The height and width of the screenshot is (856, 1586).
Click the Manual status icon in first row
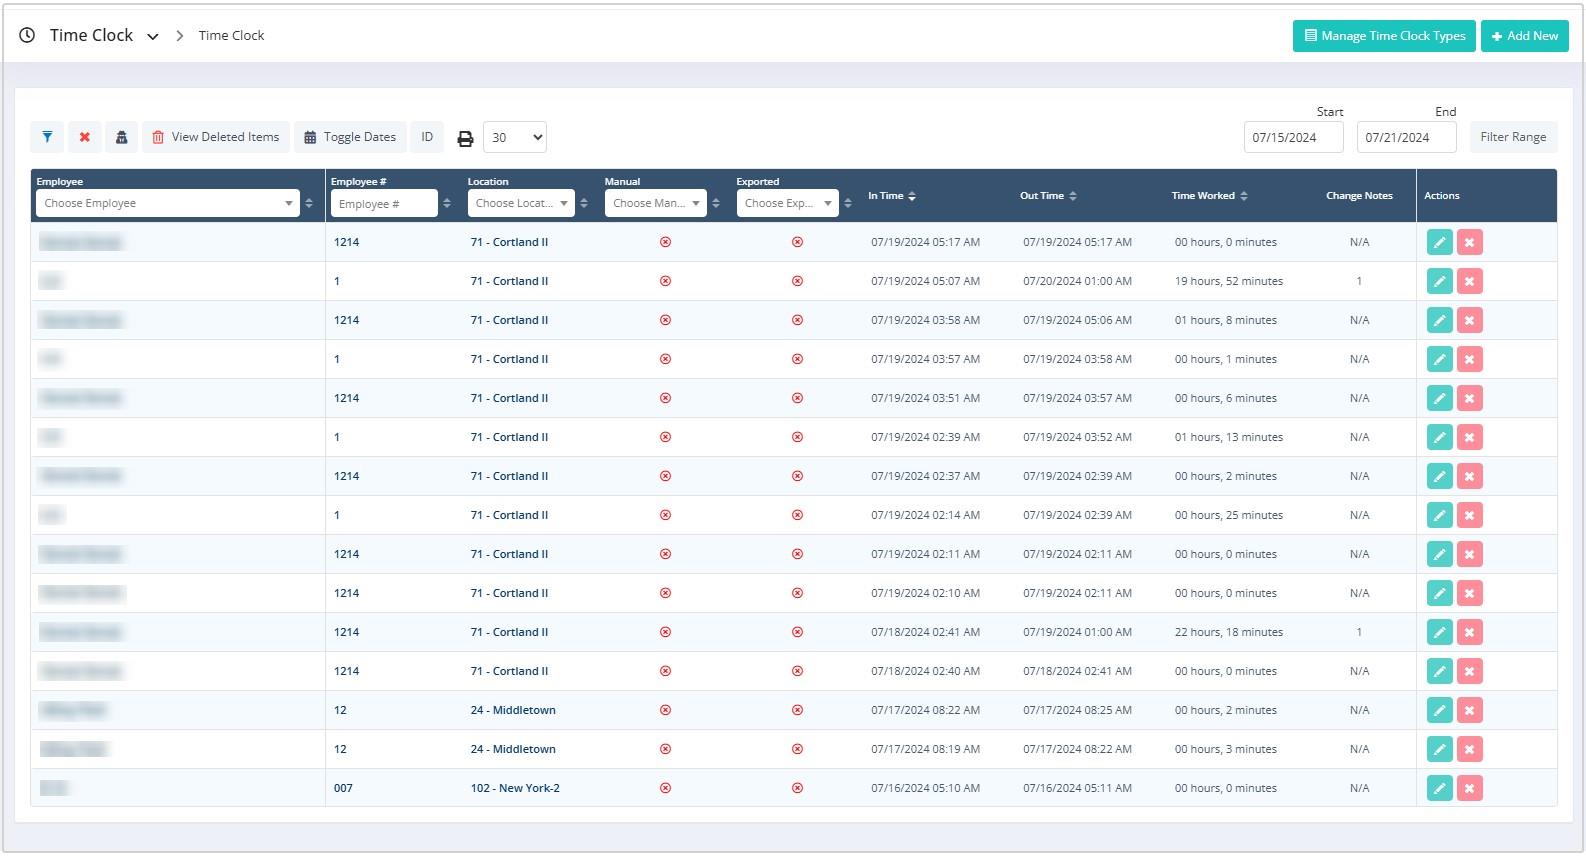pyautogui.click(x=665, y=242)
